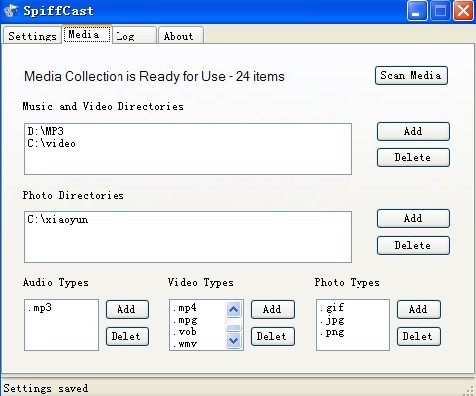Click the Video Types scrollbar thumb
476x396 pixels.
click(x=234, y=328)
